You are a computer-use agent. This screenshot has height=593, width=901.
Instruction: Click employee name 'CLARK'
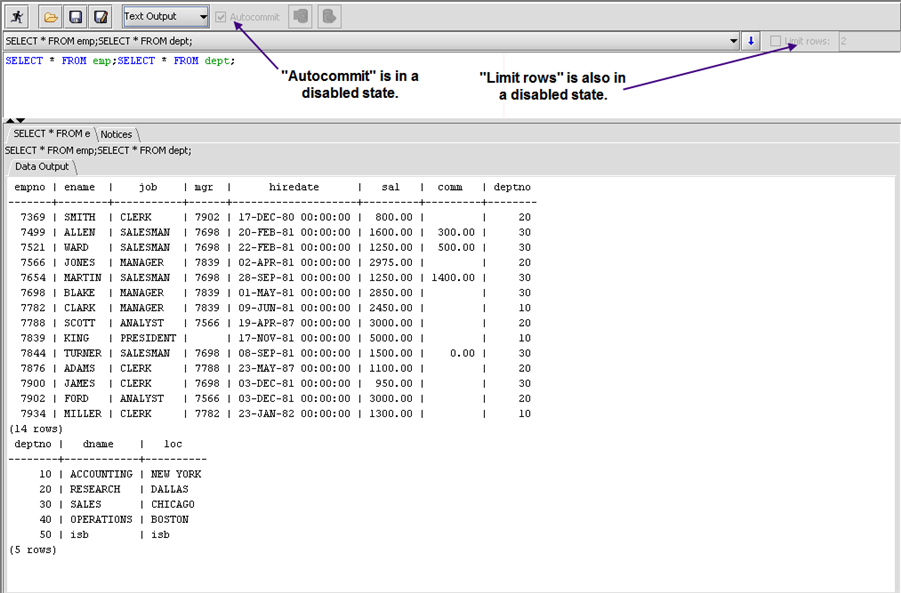point(79,308)
